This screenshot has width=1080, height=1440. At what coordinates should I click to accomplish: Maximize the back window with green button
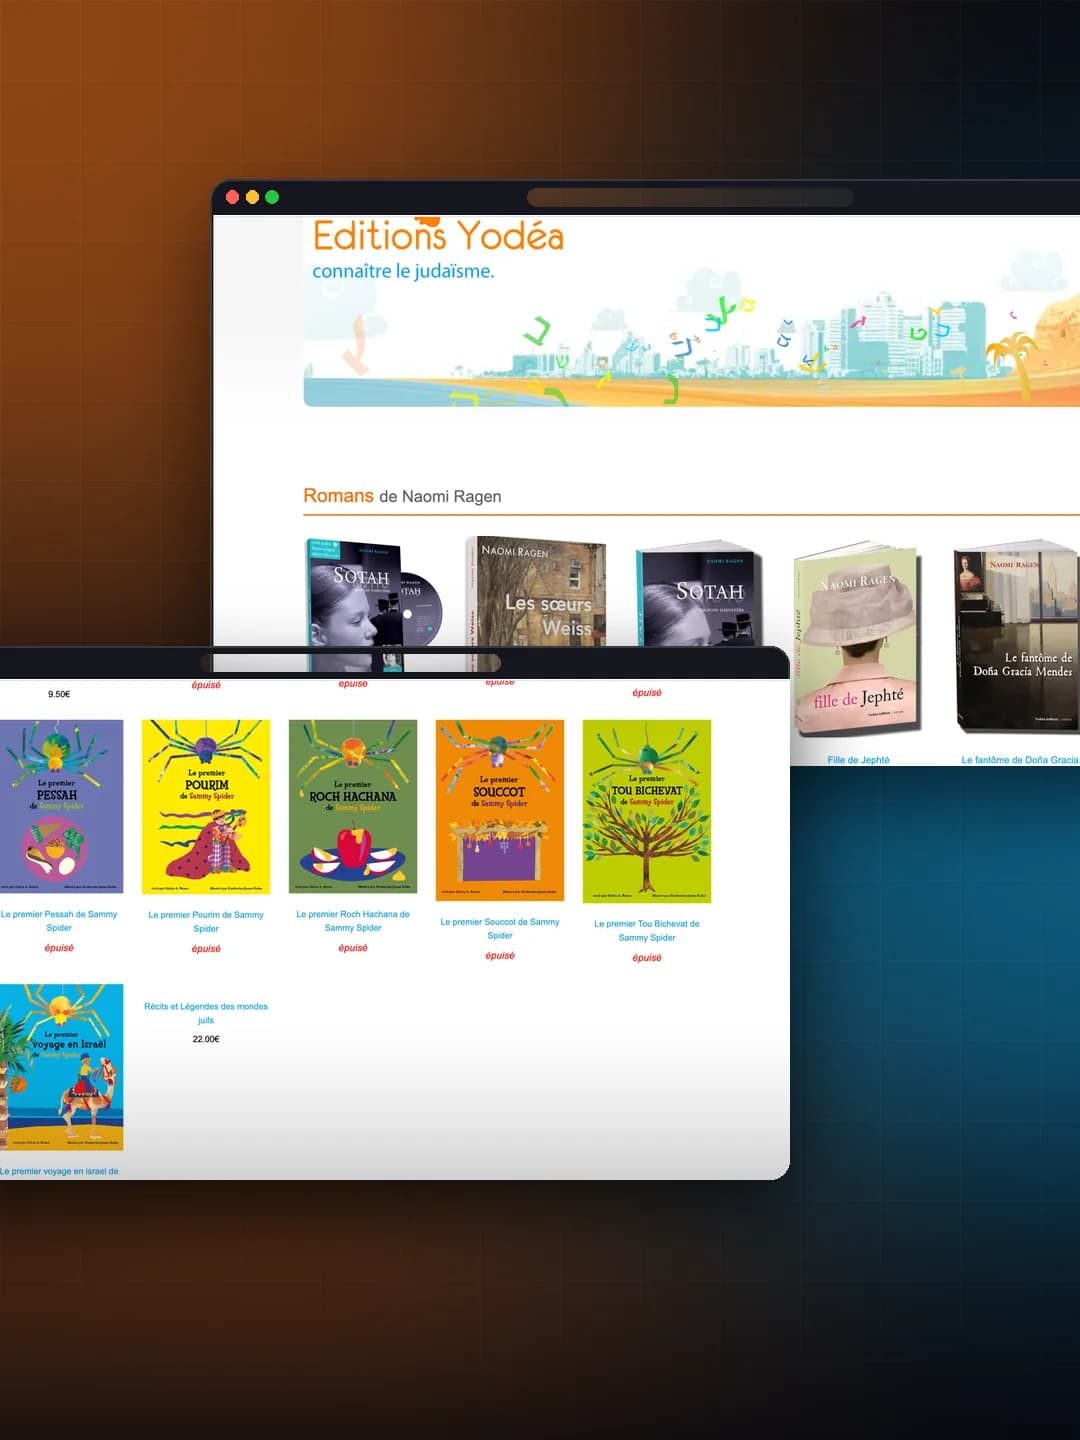click(272, 197)
